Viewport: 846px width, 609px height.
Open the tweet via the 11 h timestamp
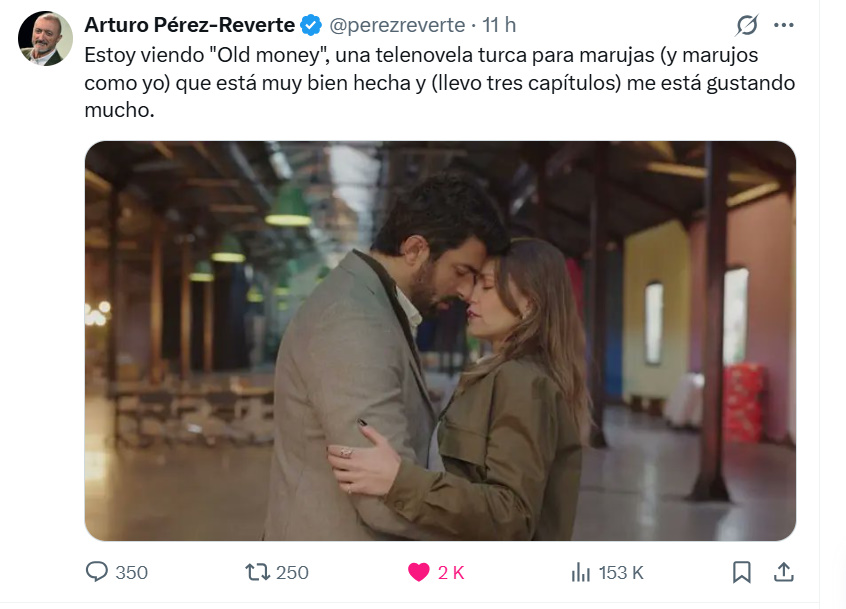[x=499, y=25]
